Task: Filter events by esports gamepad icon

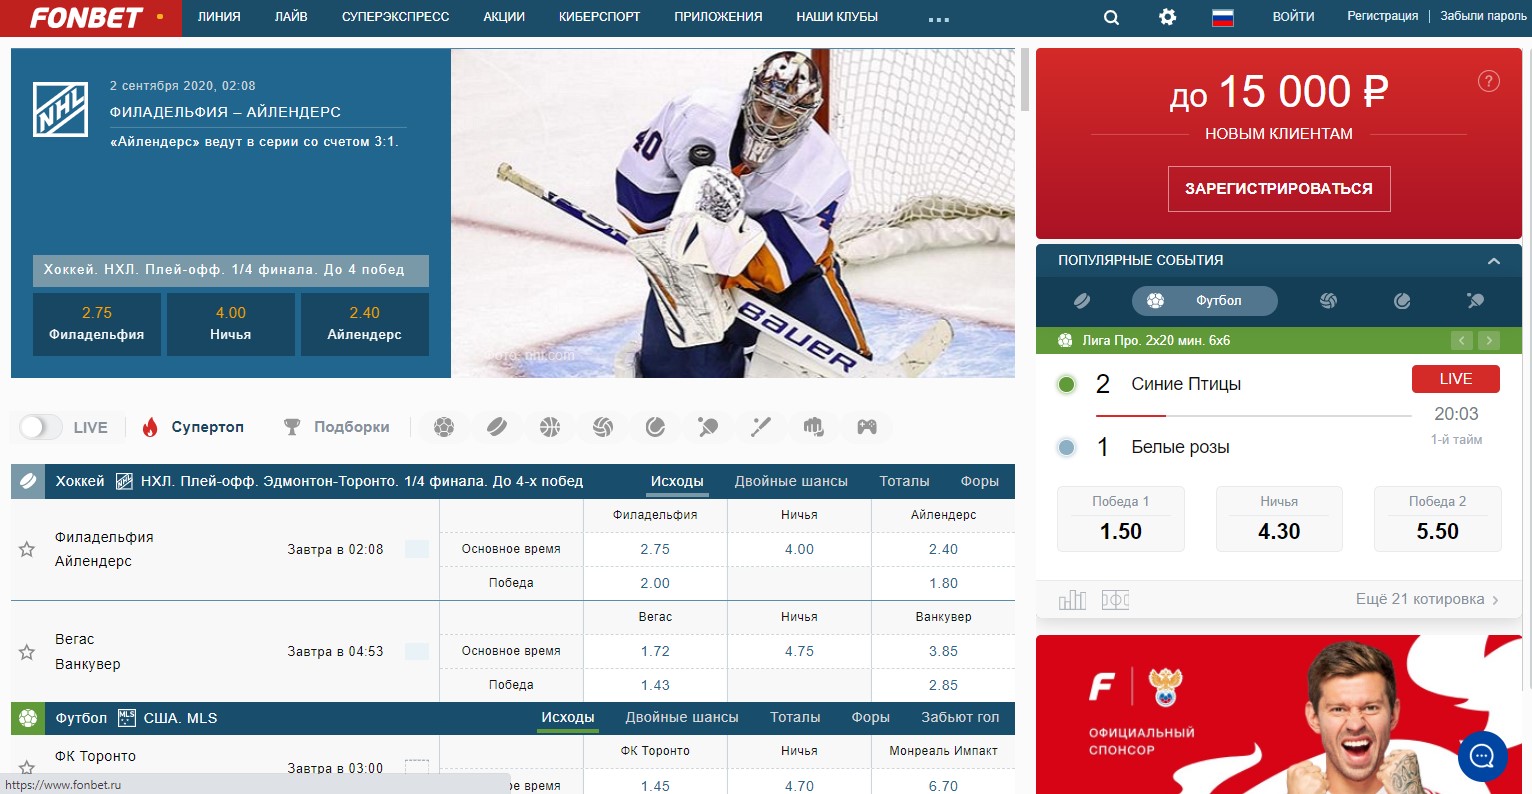Action: [867, 427]
